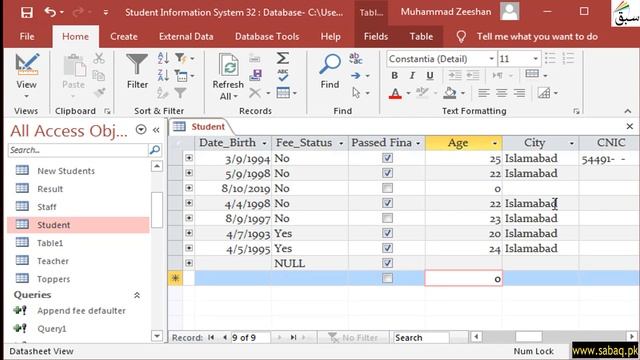This screenshot has height=360, width=640.
Task: Check Passed Final box for 8/9/1997 row
Action: (x=387, y=218)
